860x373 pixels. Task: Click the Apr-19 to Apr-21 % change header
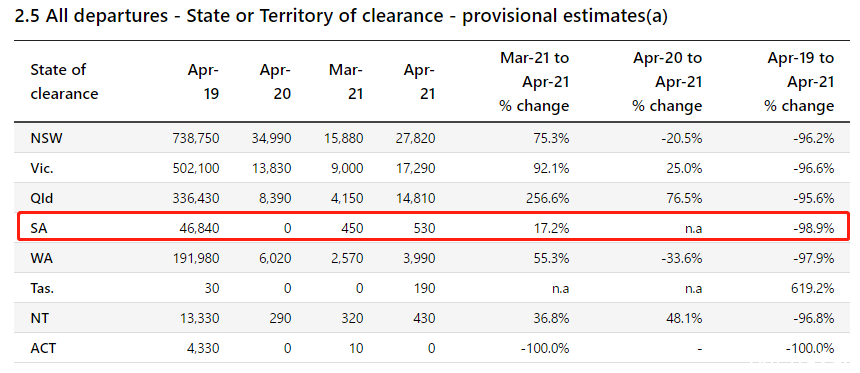click(x=799, y=82)
